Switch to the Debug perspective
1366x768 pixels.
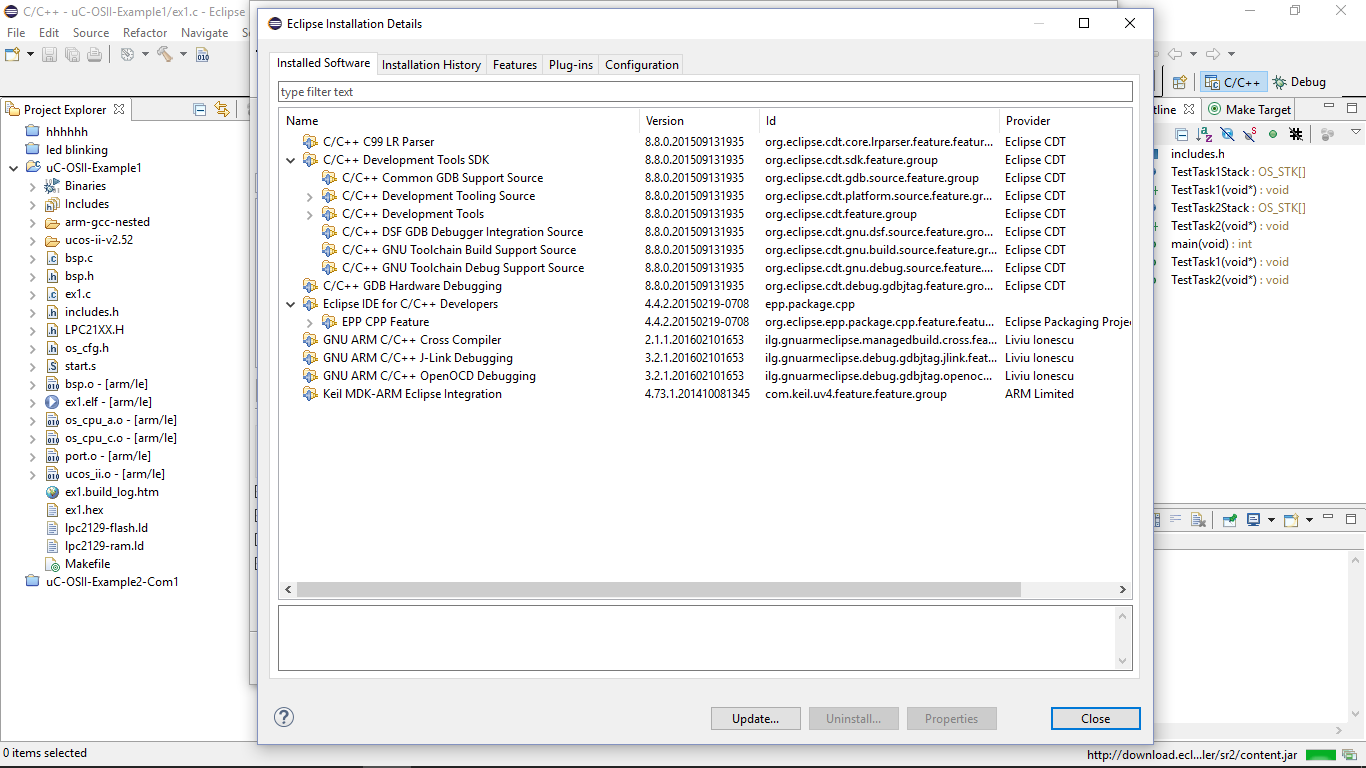(1299, 82)
